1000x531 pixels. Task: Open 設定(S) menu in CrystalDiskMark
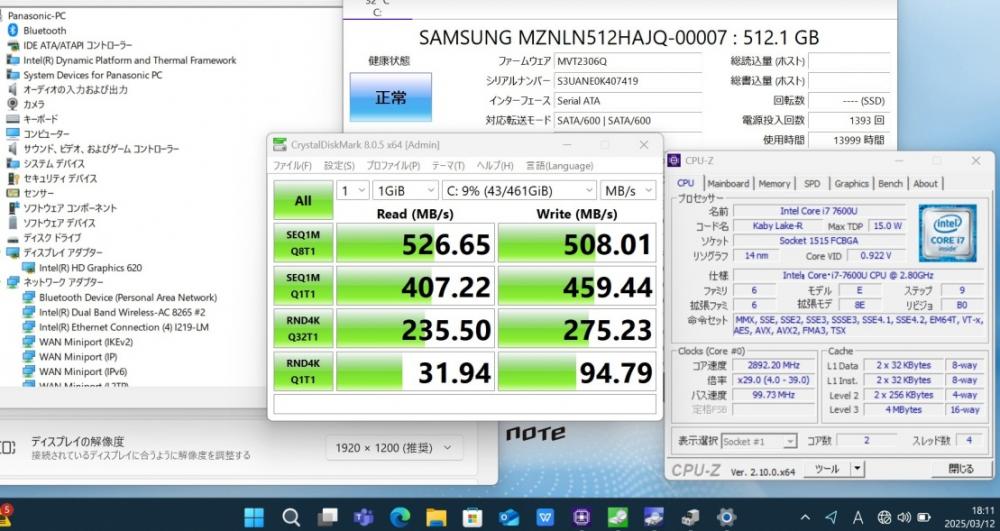tap(339, 166)
